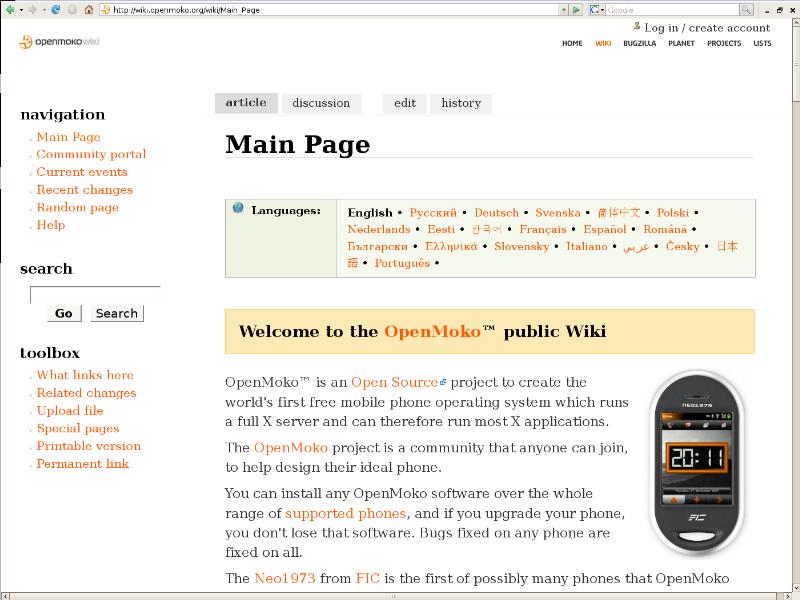
Task: View the history tab
Action: point(461,104)
